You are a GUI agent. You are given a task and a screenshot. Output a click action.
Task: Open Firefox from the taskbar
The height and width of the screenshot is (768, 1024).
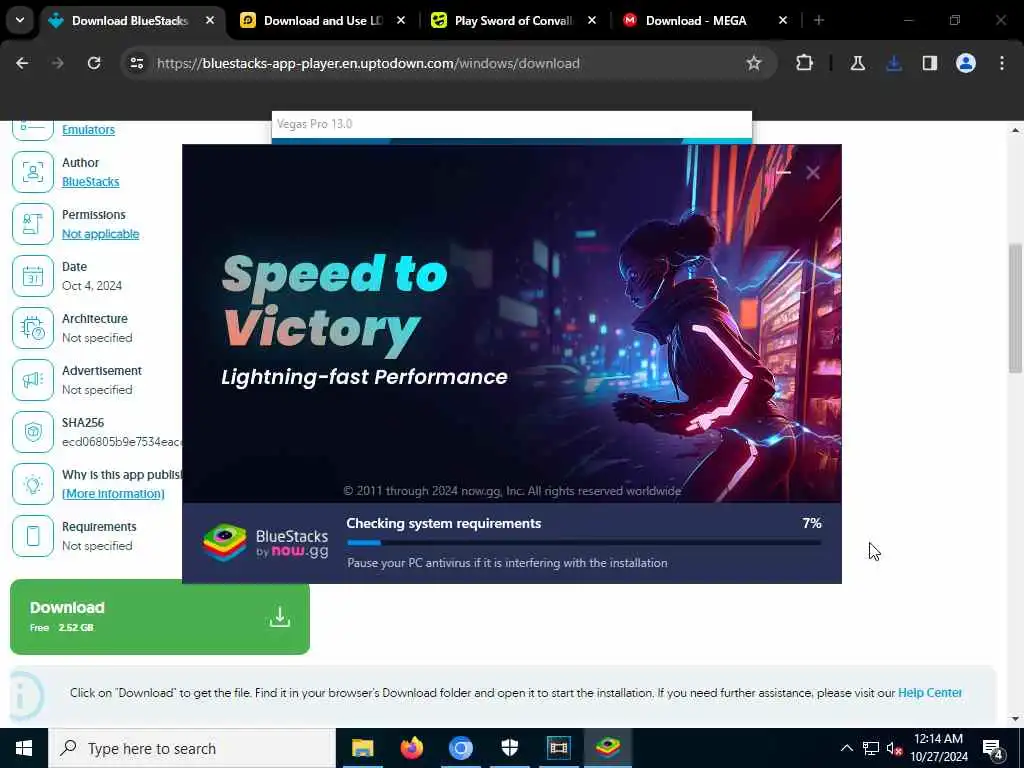411,748
